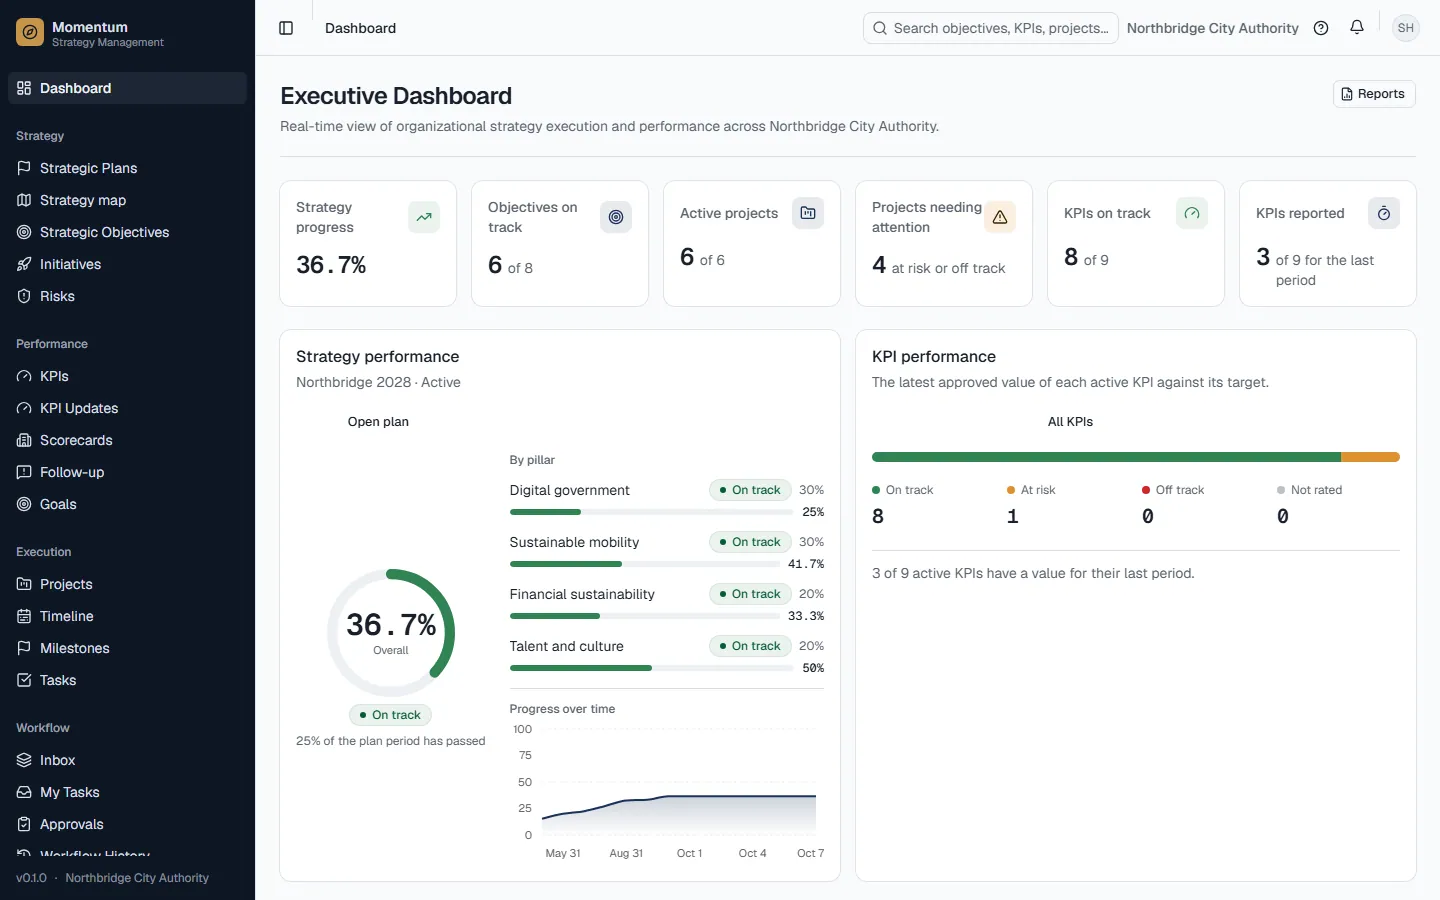Open the Approvals page

point(127,824)
